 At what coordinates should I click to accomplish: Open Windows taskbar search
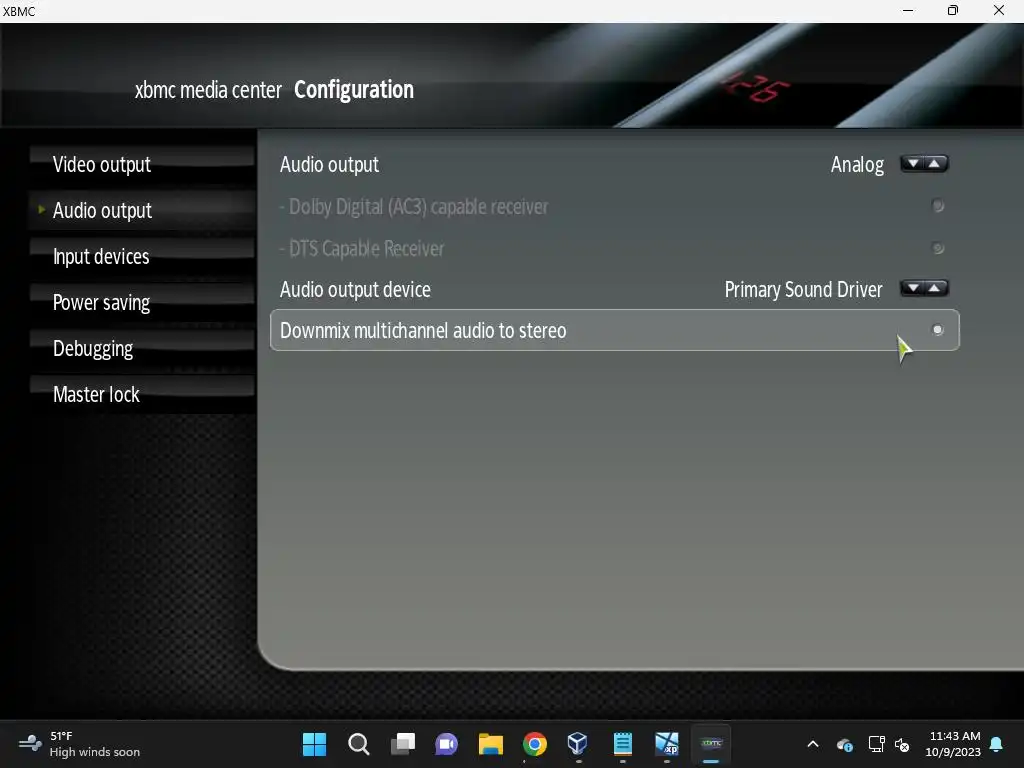359,744
